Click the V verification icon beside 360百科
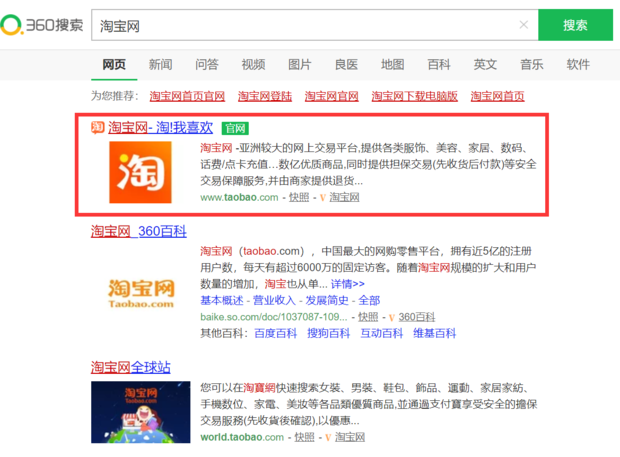 tap(392, 317)
